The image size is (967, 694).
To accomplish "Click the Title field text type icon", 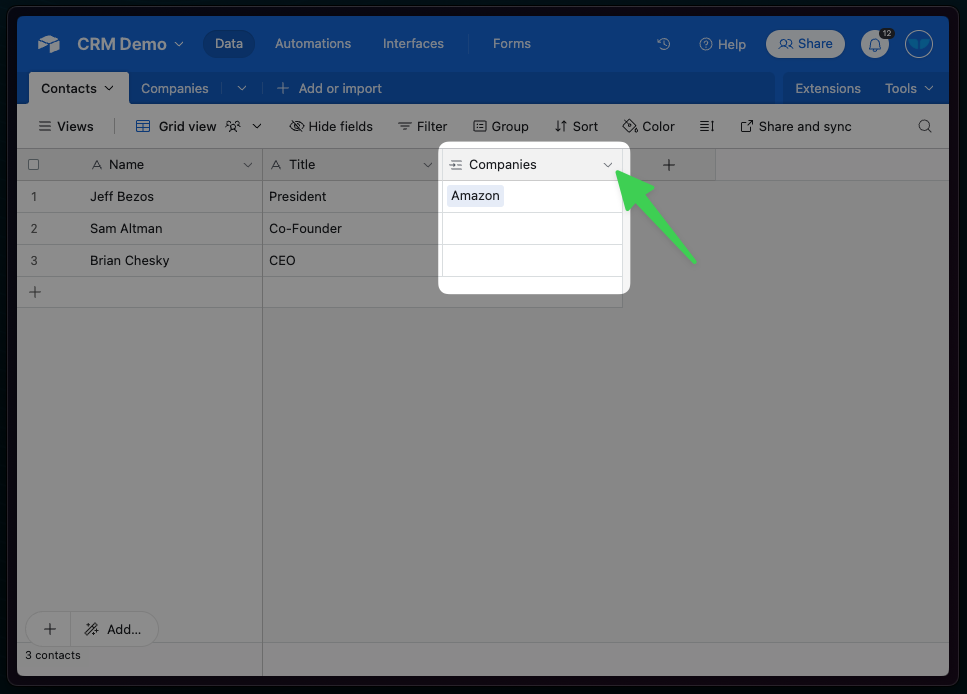I will 276,165.
